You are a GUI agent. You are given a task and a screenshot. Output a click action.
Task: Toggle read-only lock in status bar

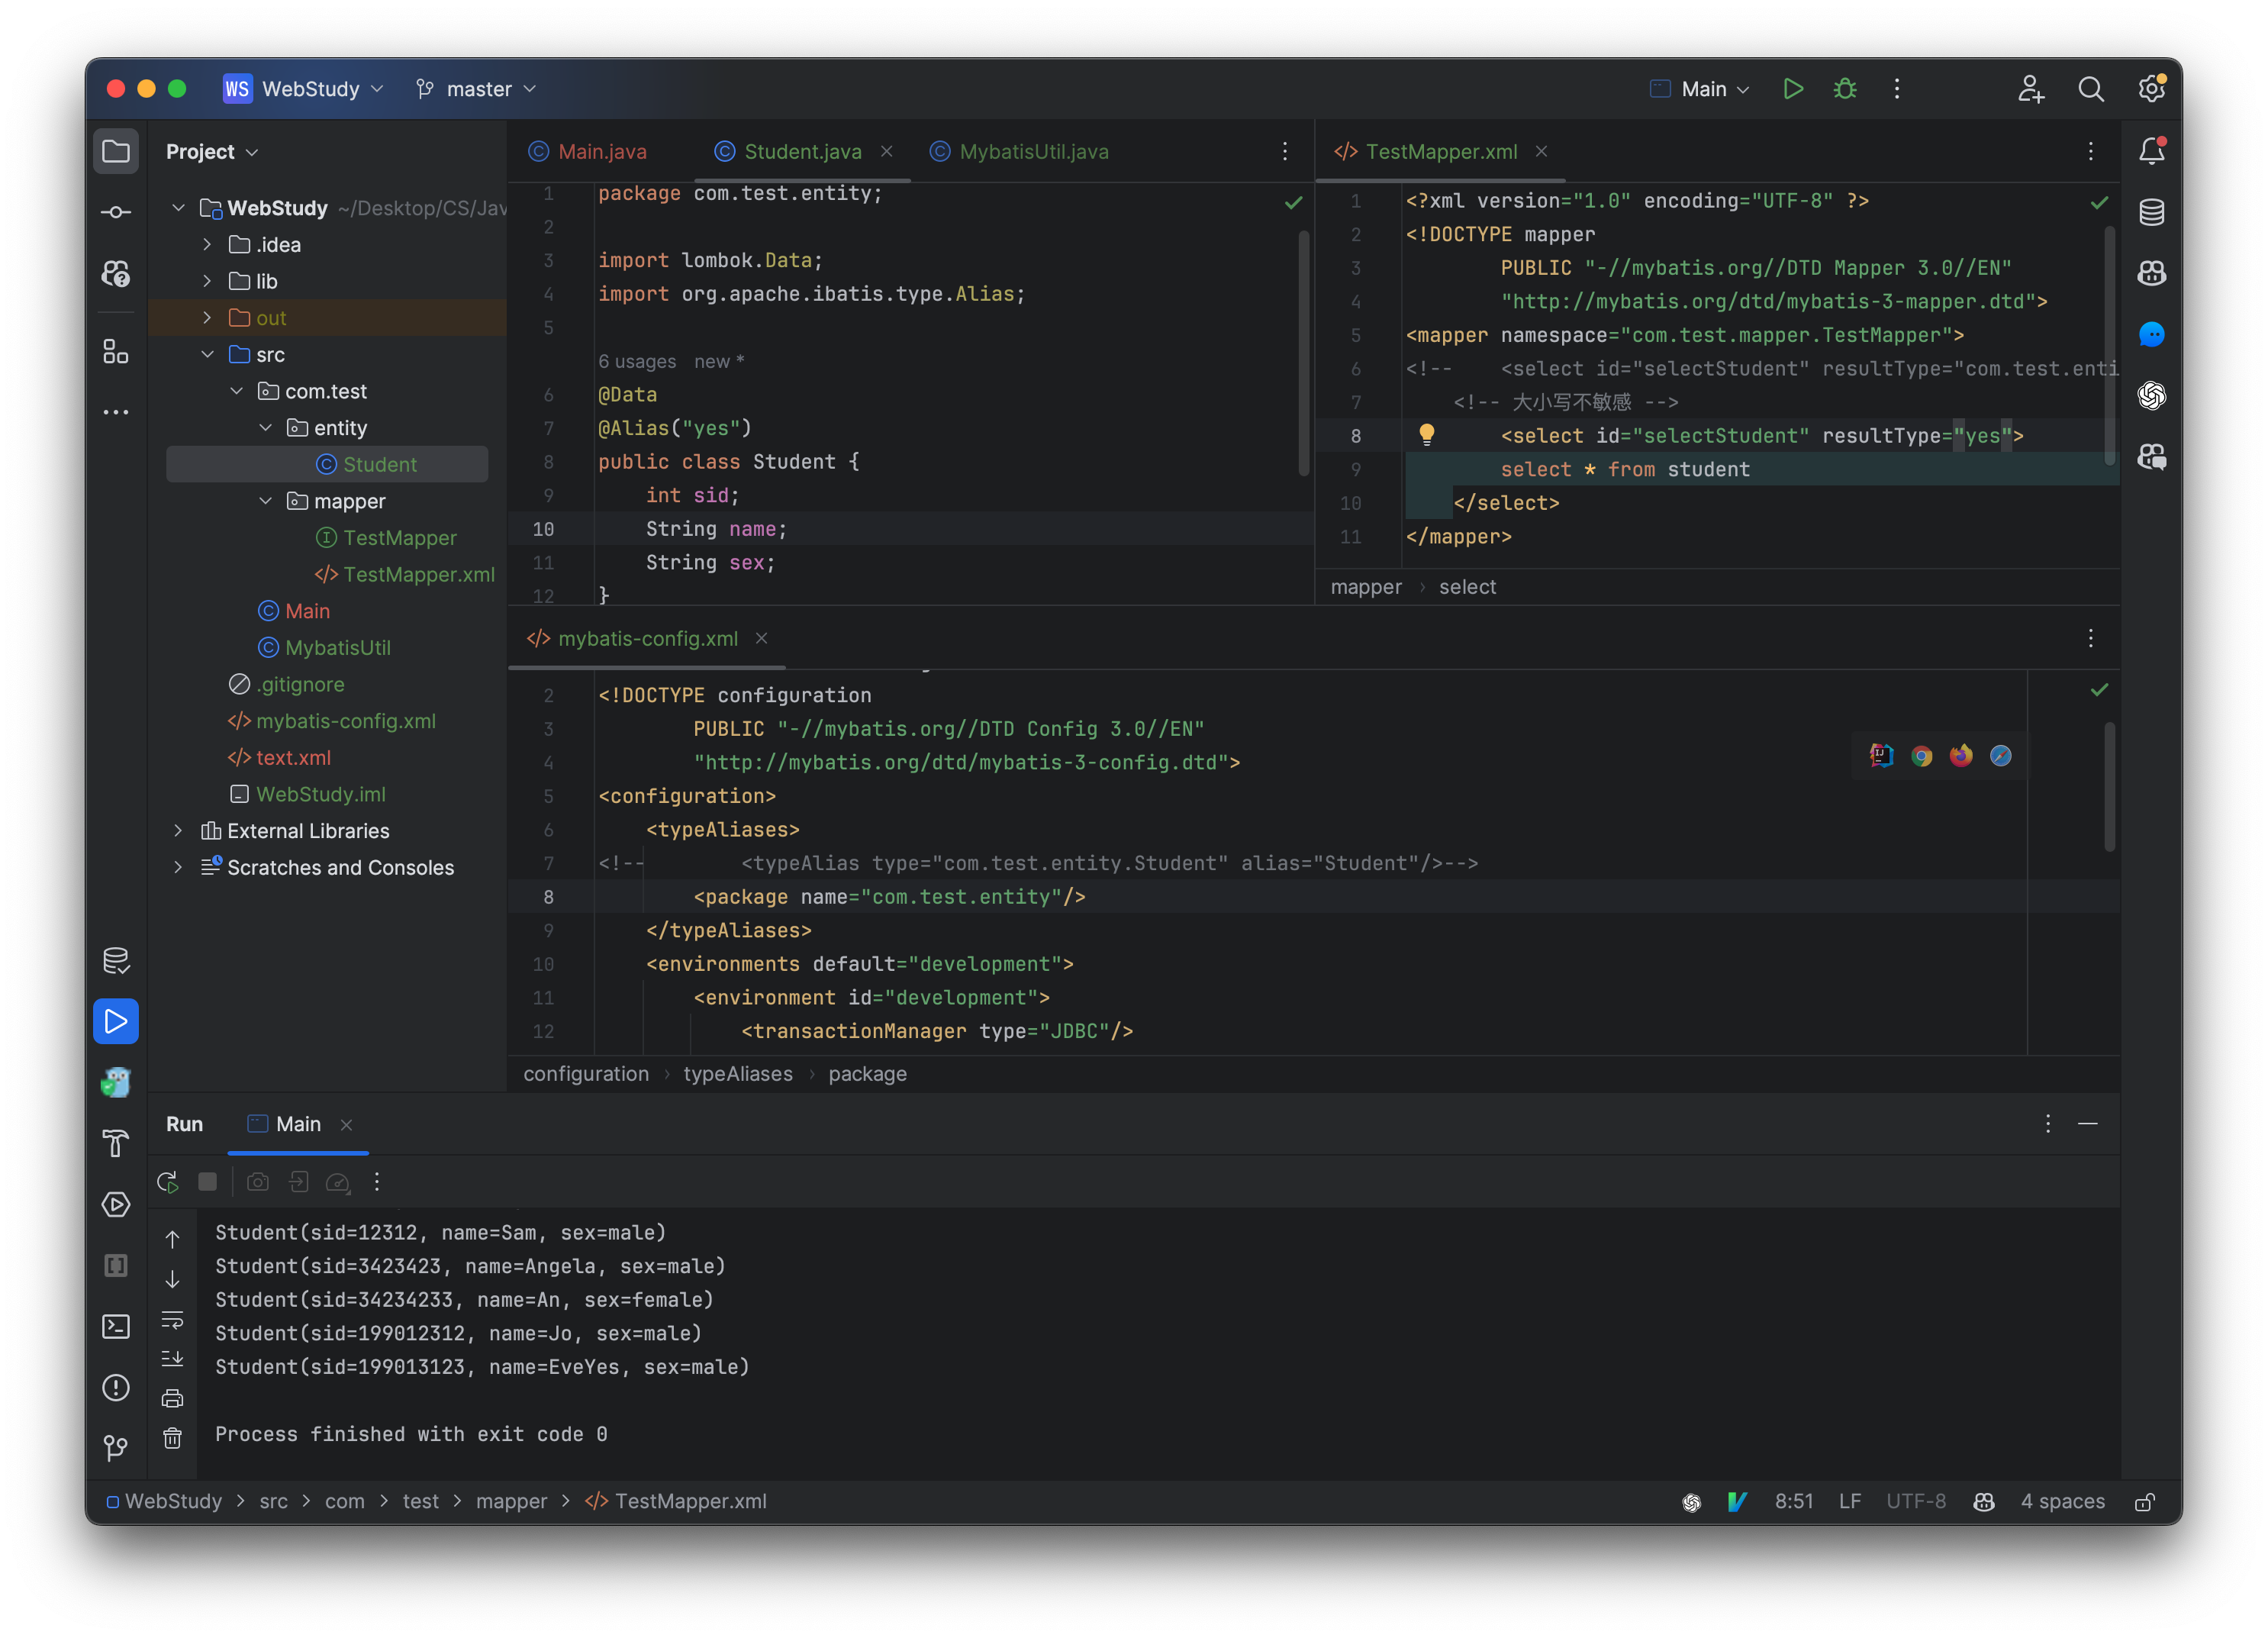[2145, 1502]
